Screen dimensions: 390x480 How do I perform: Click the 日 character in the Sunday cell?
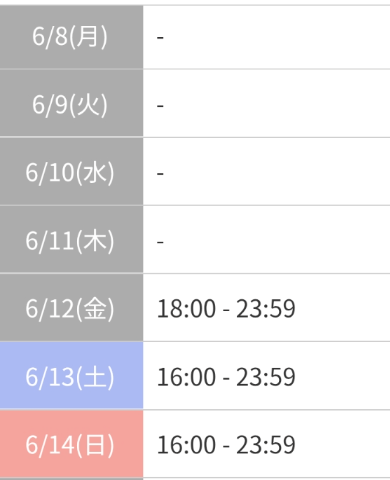click(94, 445)
